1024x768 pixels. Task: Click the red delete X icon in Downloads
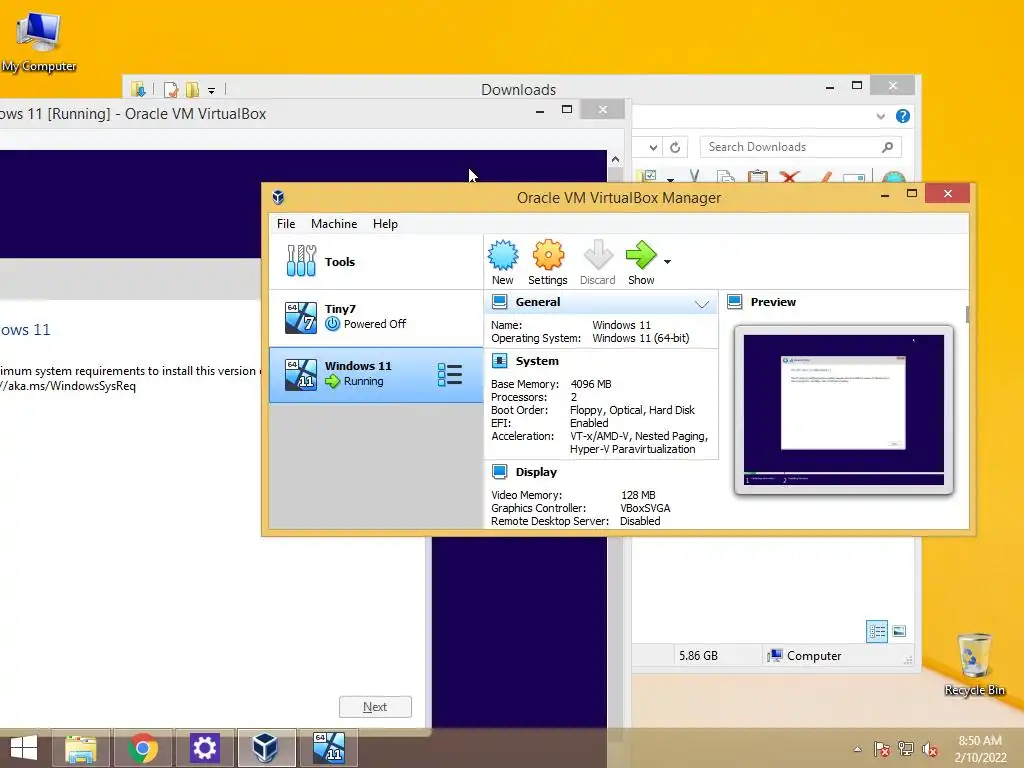point(790,176)
